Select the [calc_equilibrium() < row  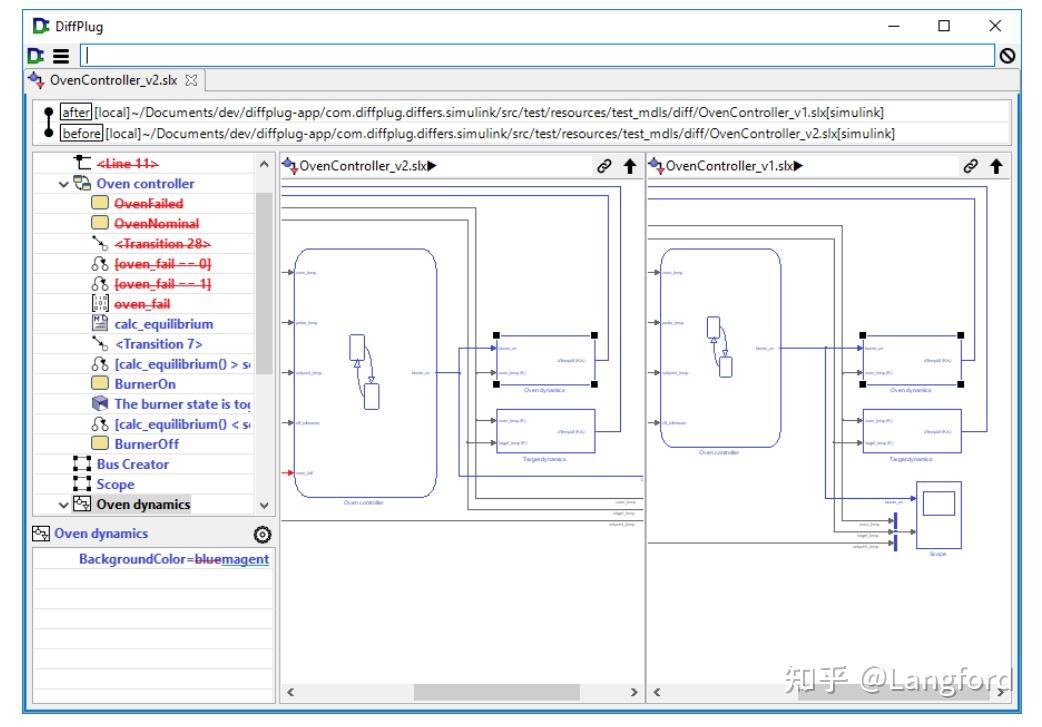pos(182,424)
